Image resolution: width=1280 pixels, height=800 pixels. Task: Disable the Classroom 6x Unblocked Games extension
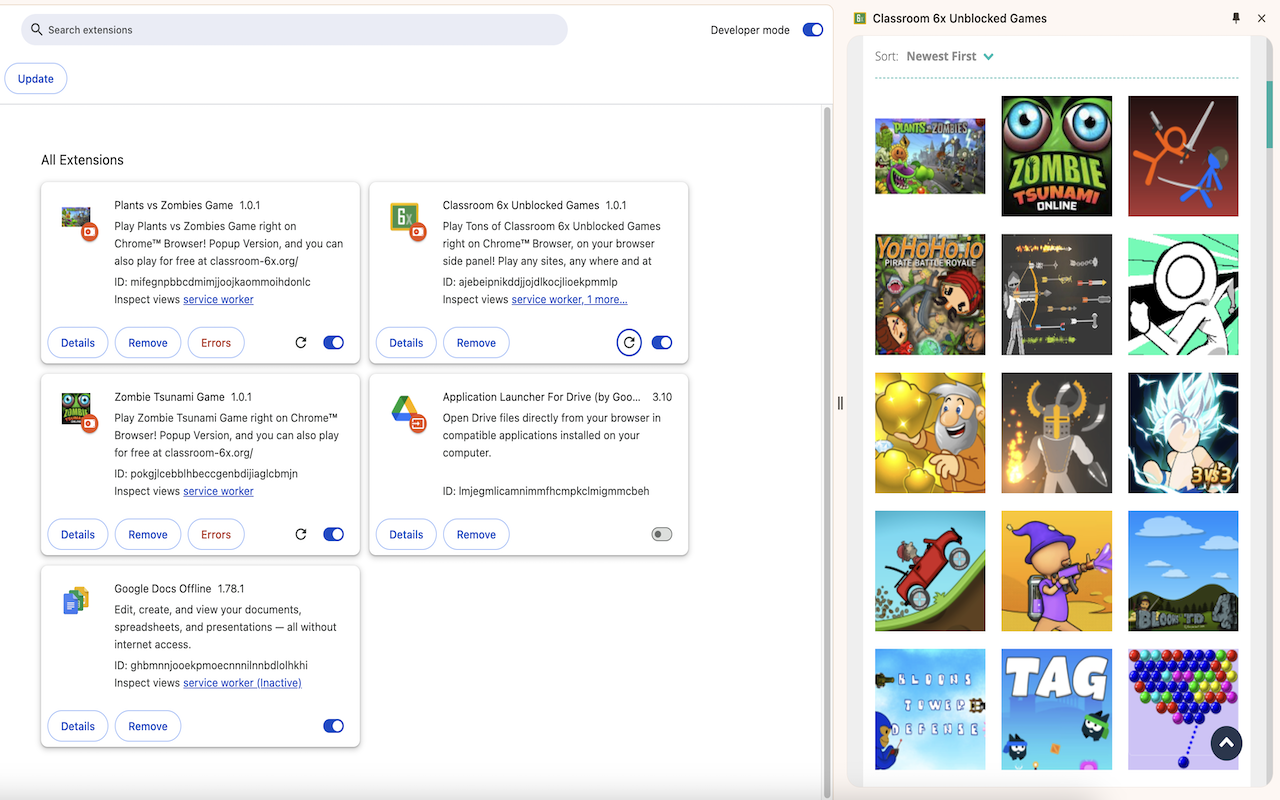click(662, 342)
